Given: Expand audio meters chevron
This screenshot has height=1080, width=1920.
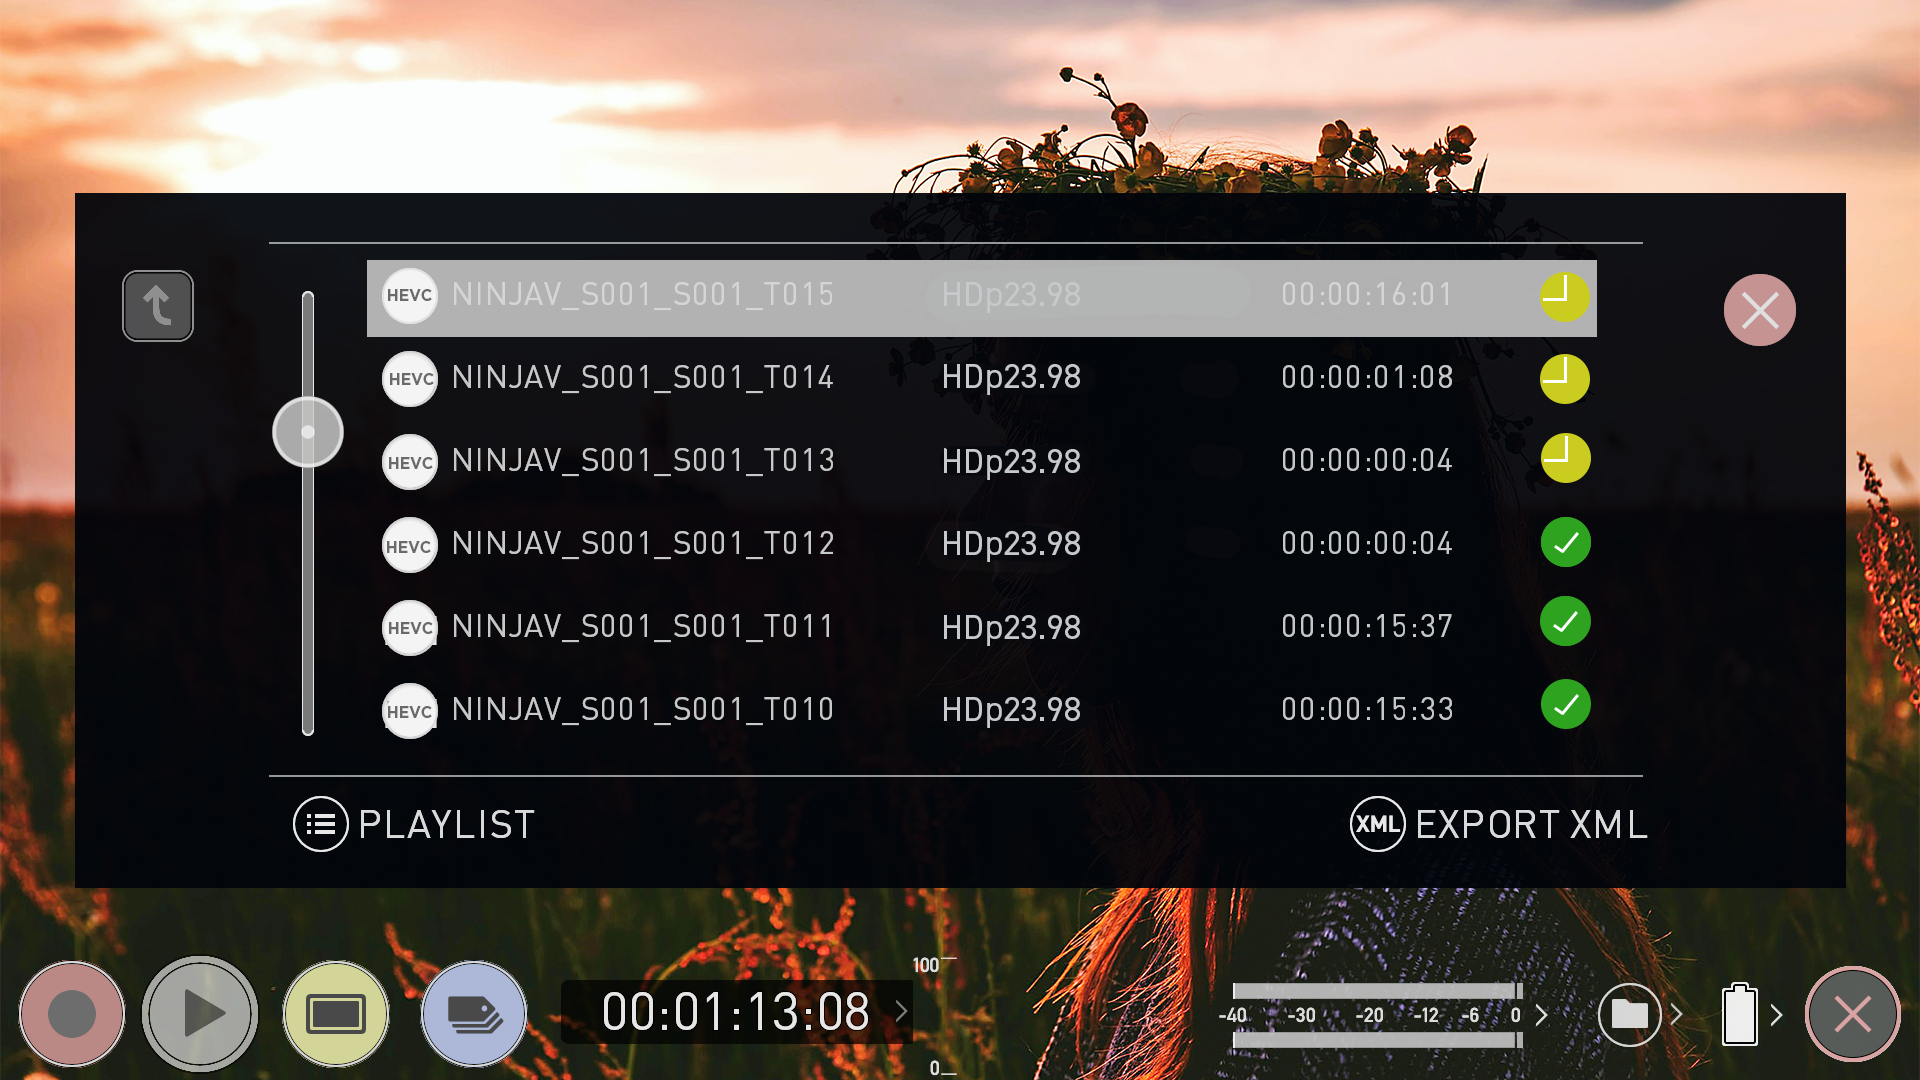Looking at the screenshot, I should (x=1542, y=1015).
